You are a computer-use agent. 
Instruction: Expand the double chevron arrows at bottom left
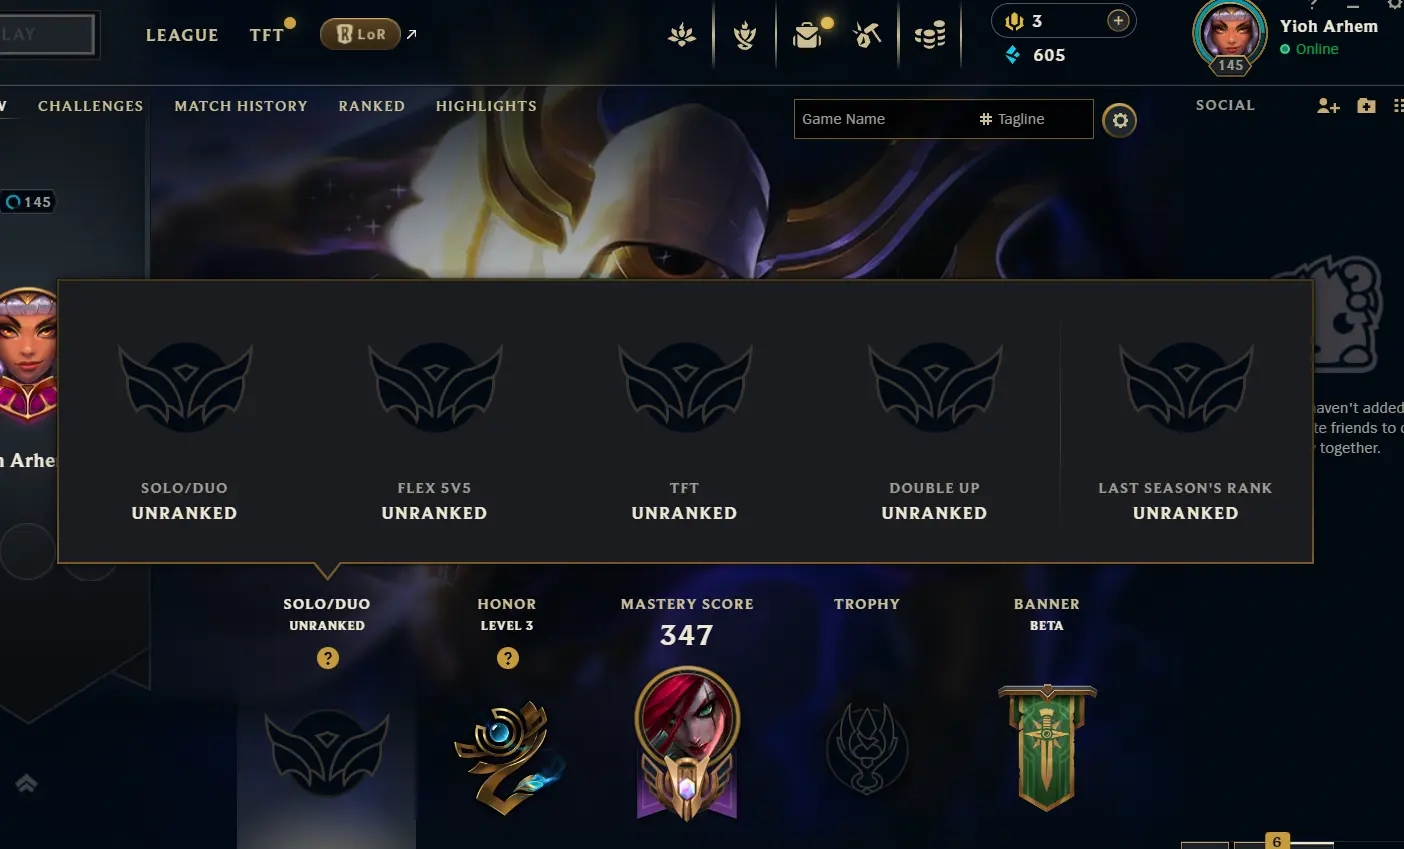(27, 784)
